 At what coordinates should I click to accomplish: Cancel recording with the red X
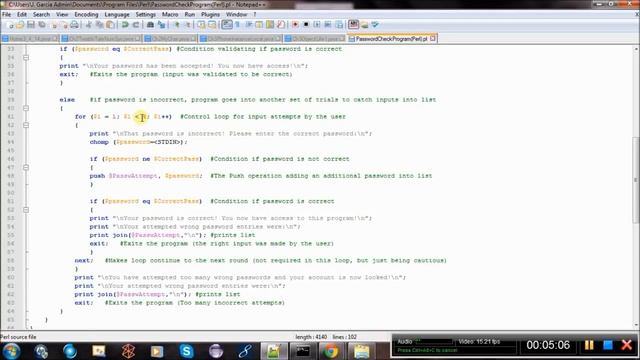pyautogui.click(x=627, y=345)
